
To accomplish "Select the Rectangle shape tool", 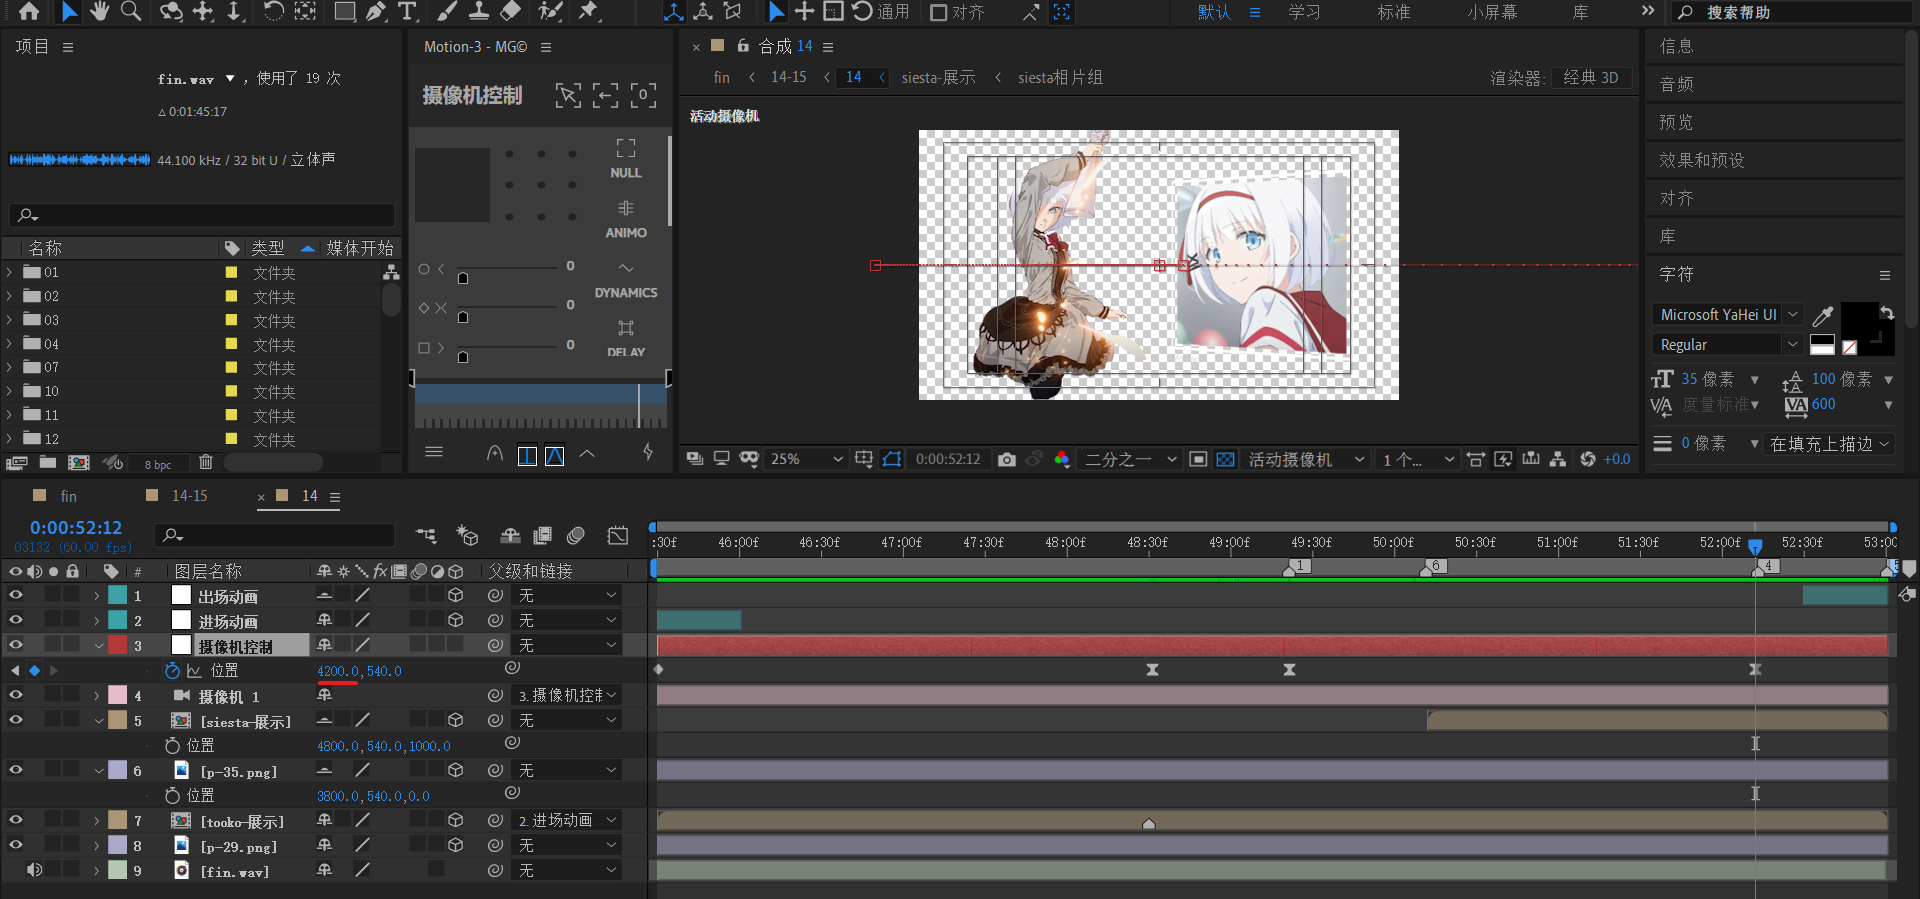I will point(344,11).
